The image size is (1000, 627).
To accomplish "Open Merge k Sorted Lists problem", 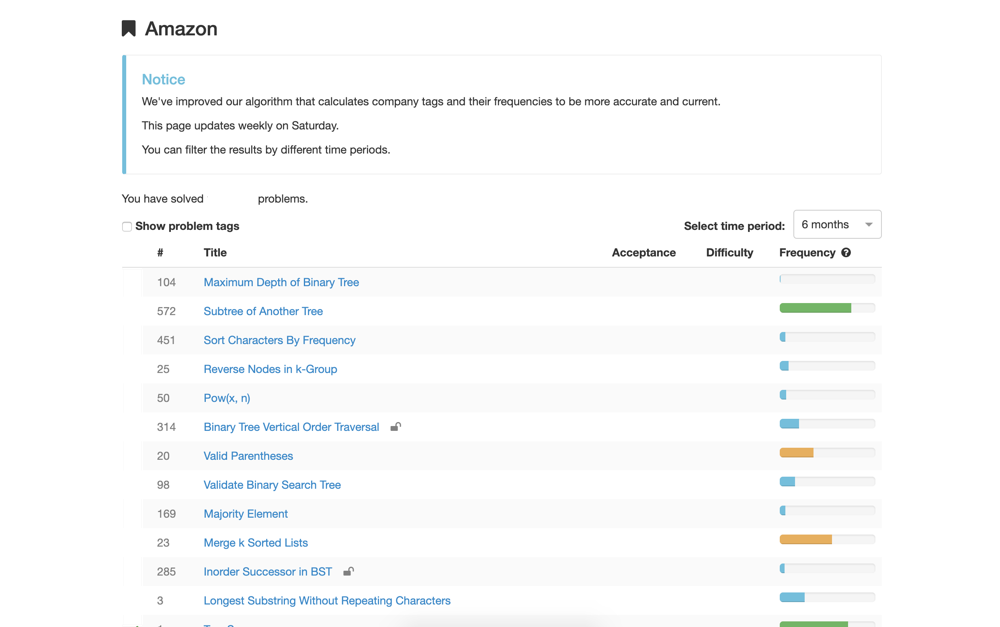I will point(255,543).
